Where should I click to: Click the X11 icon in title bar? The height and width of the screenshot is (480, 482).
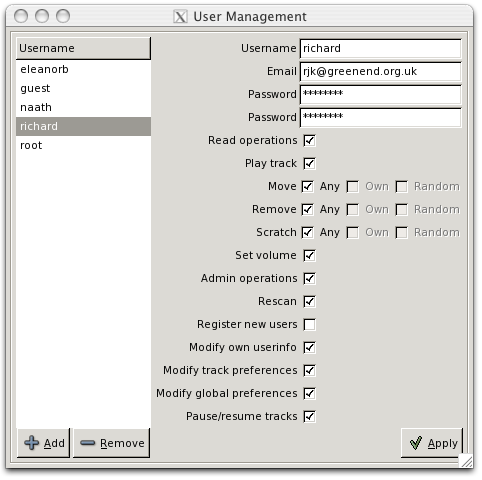(x=180, y=16)
